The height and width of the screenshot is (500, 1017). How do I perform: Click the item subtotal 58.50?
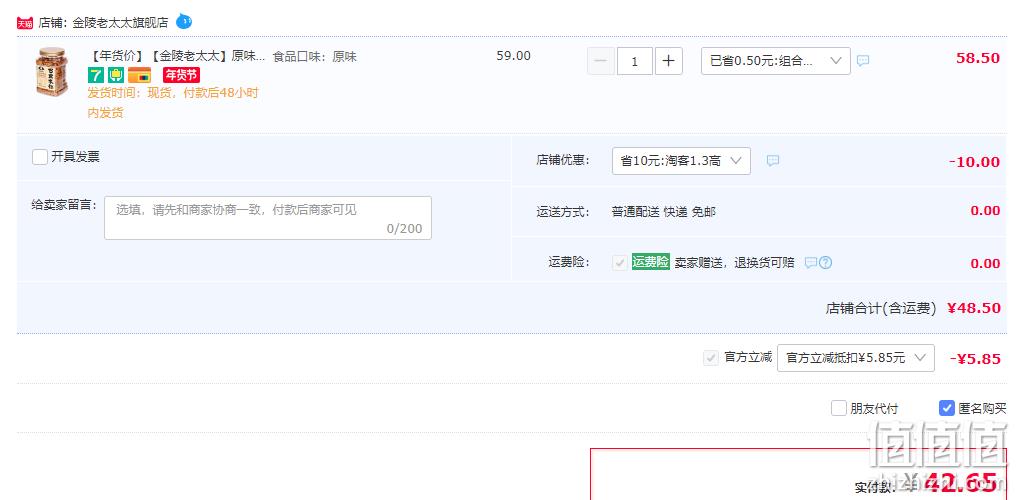pos(978,58)
